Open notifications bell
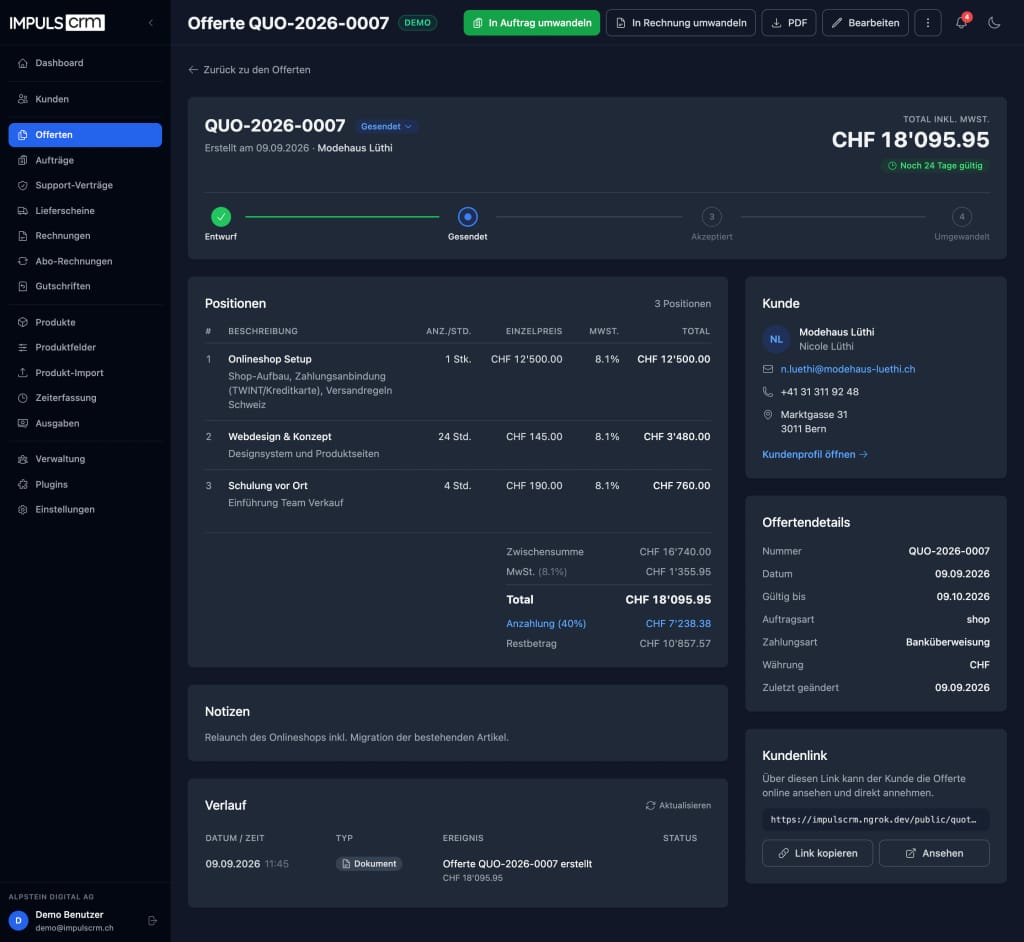Viewport: 1024px width, 942px height. 961,23
